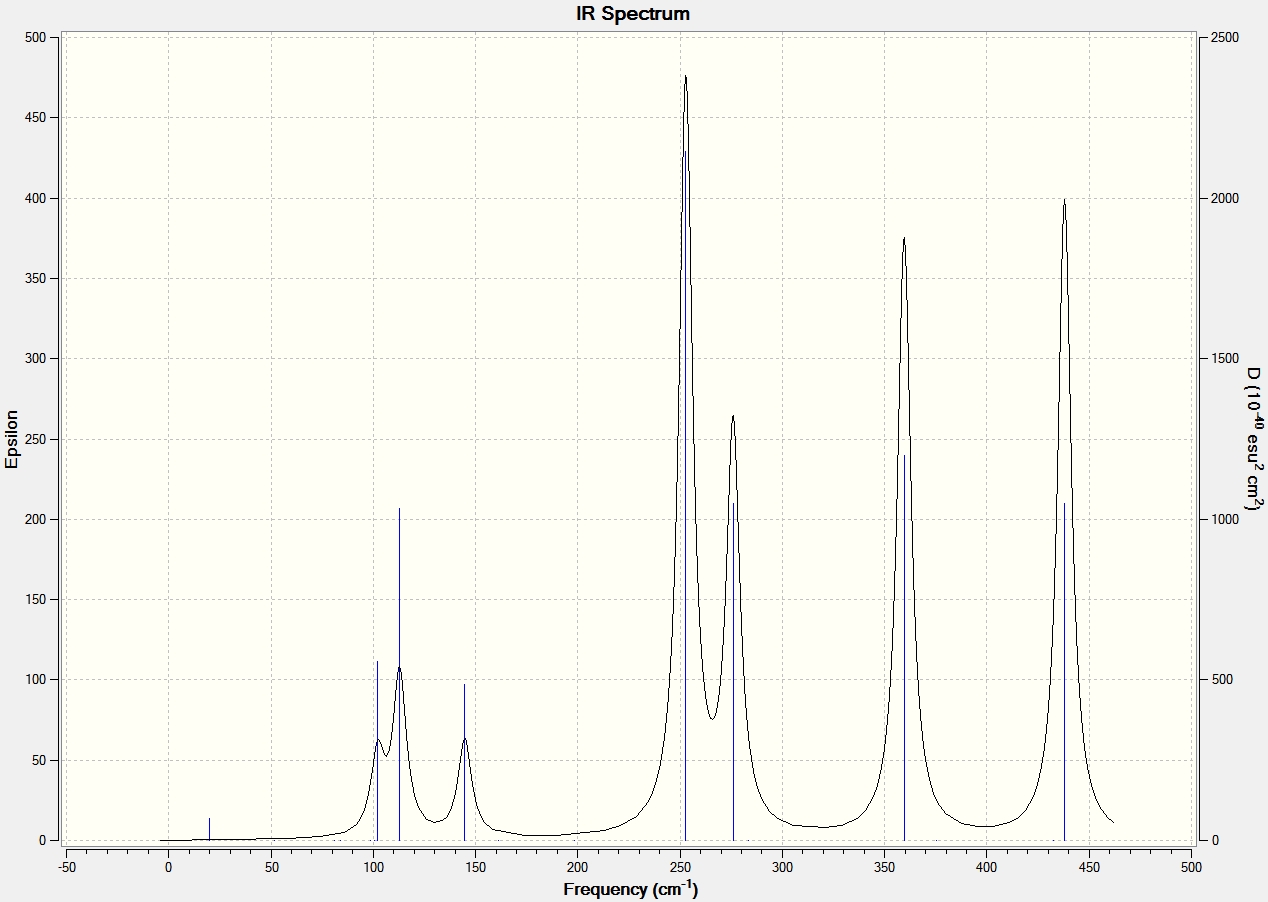
Task: Click "100" on the frequency axis
Action: coord(373,866)
